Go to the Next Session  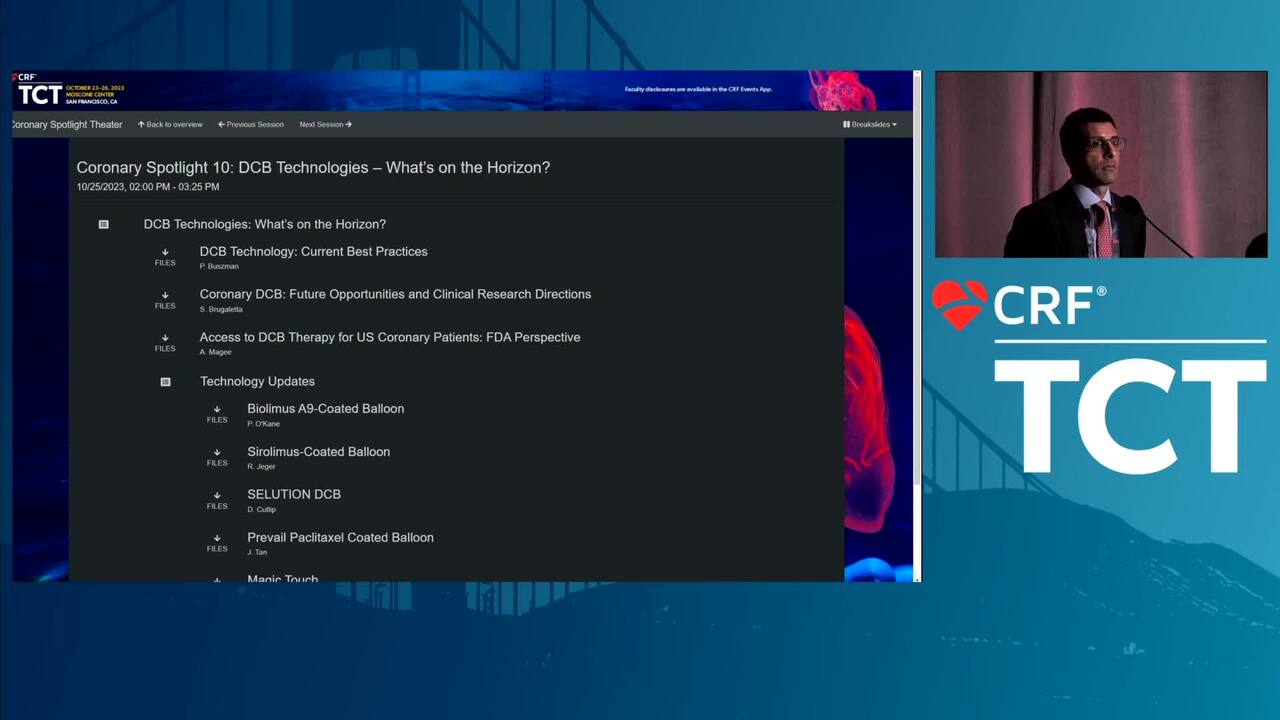tap(325, 125)
